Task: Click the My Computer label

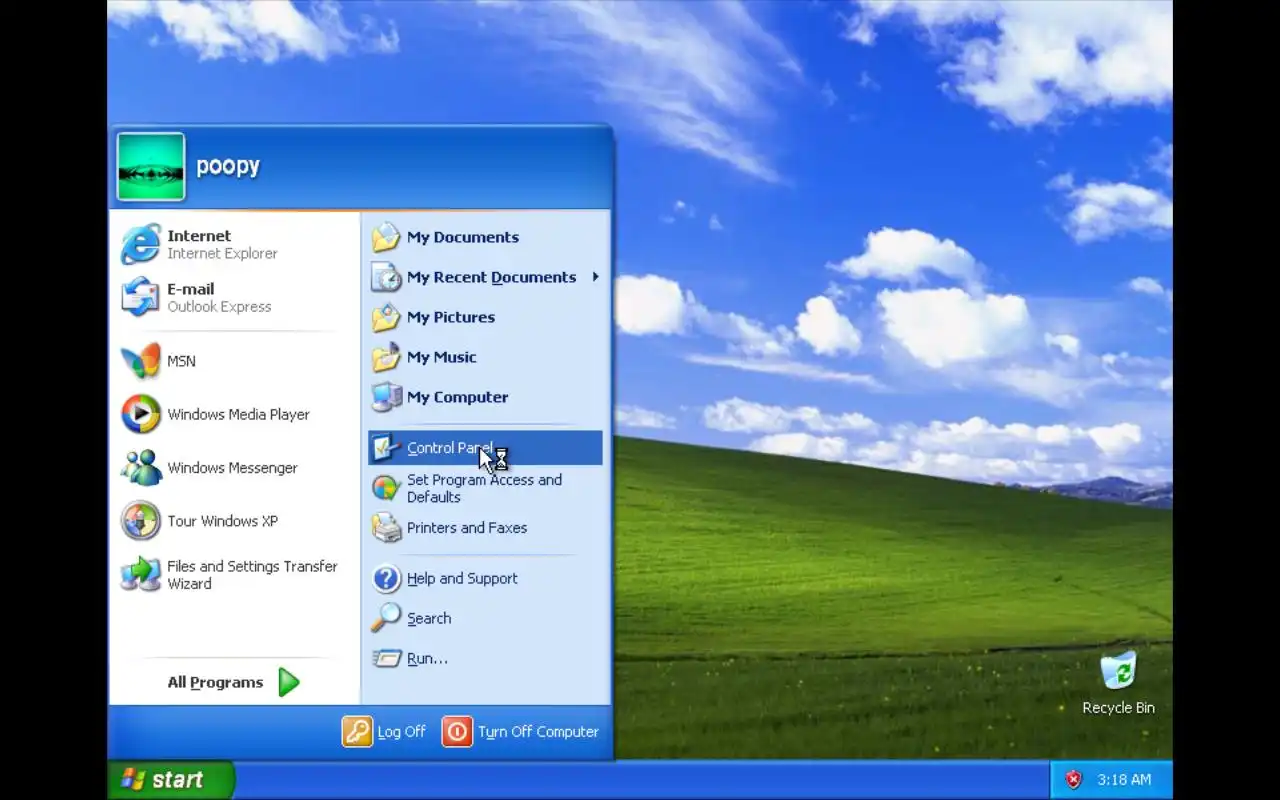Action: (457, 397)
